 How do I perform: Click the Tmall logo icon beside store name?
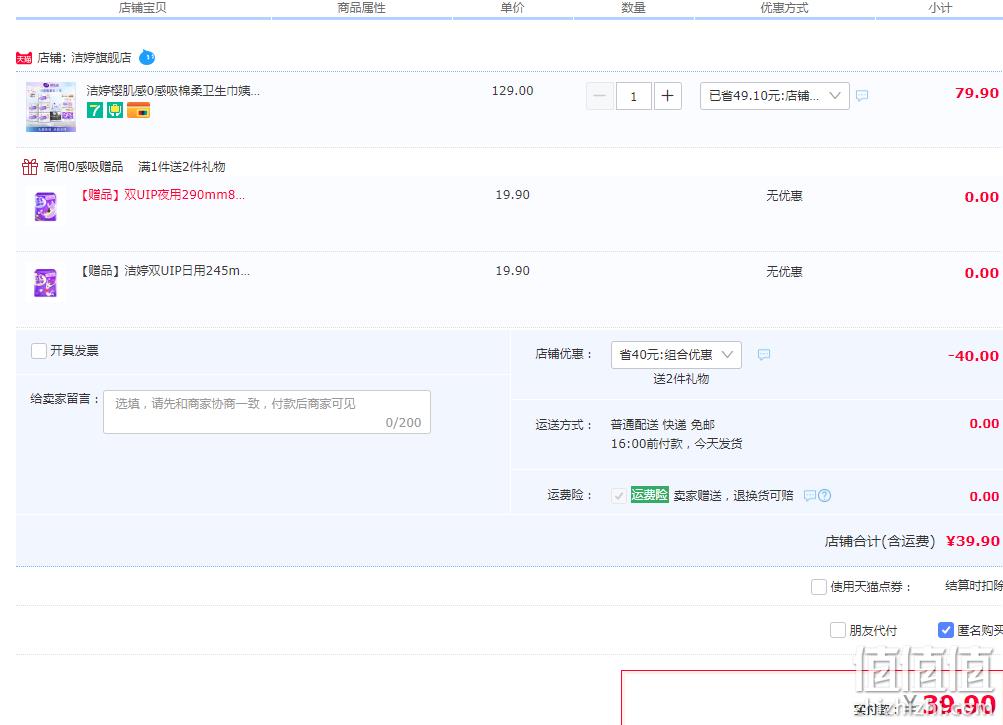pyautogui.click(x=24, y=58)
